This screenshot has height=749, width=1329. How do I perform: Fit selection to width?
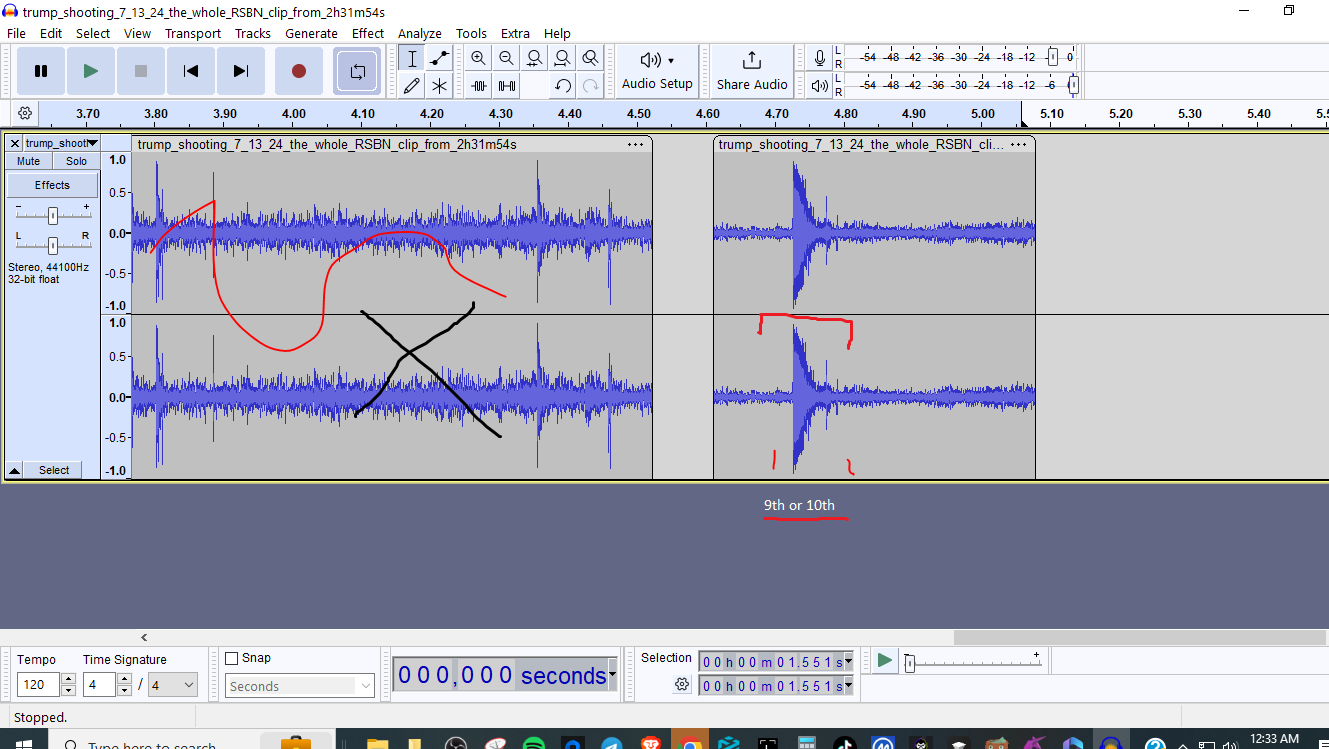(x=535, y=58)
